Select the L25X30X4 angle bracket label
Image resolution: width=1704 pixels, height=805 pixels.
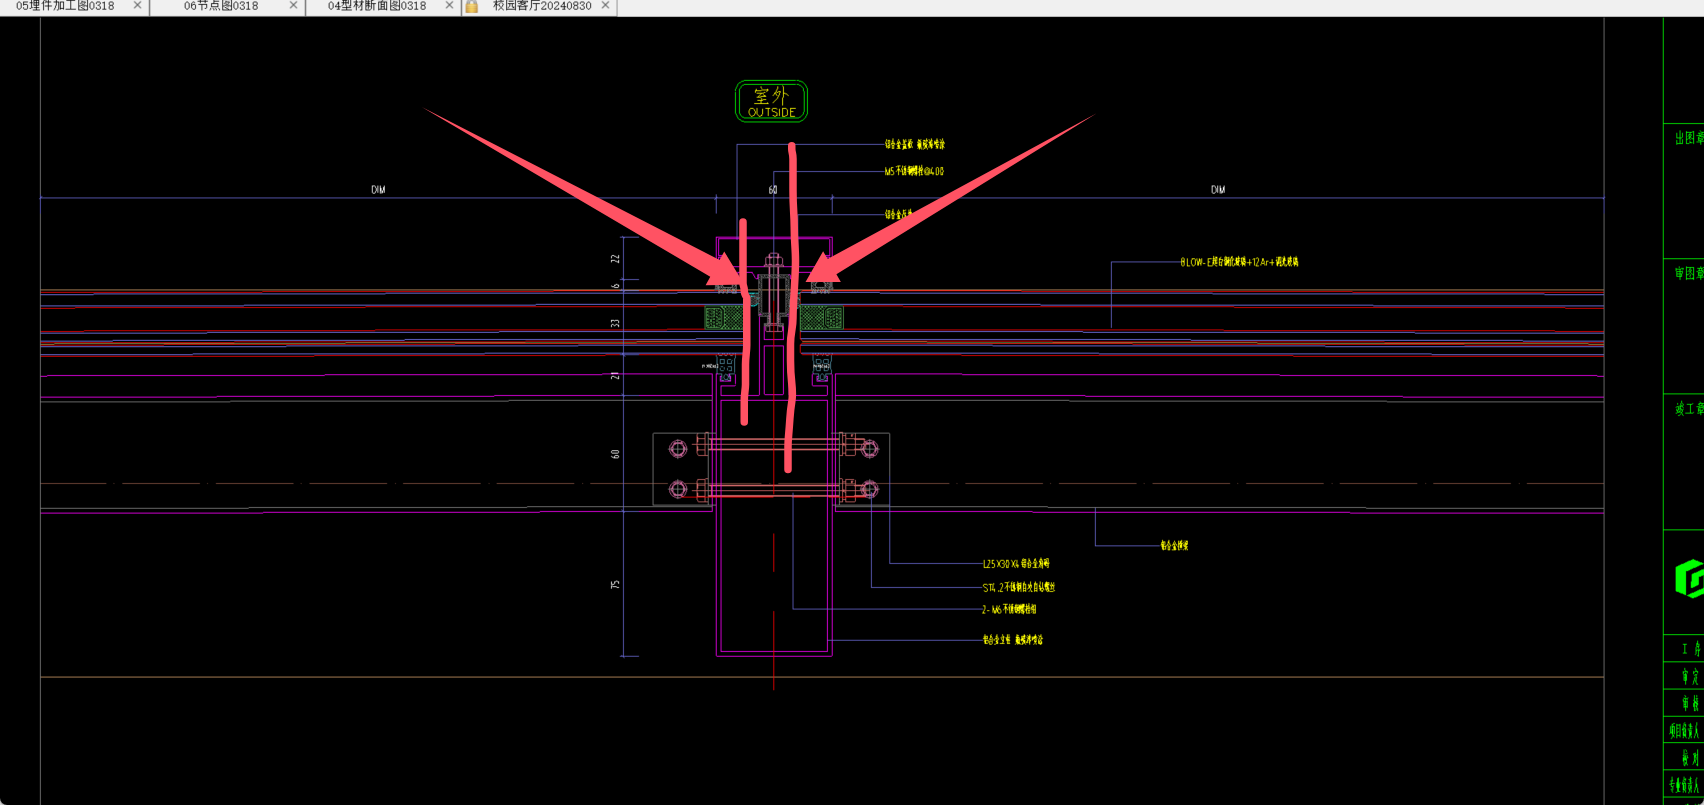pos(1015,564)
